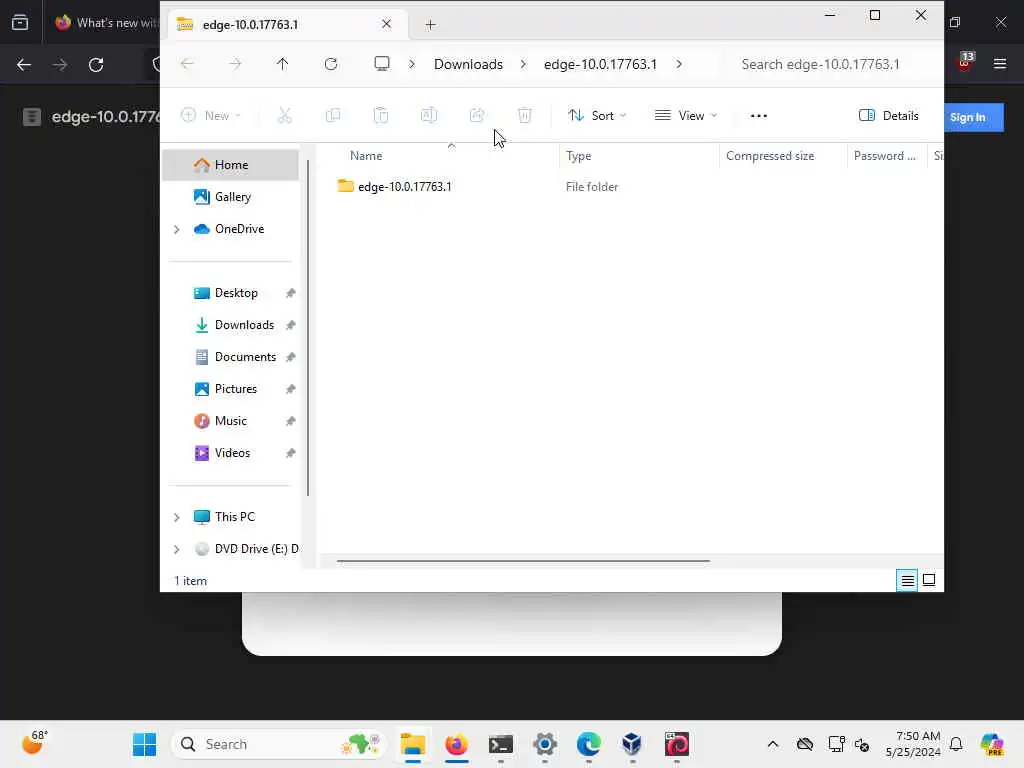Toggle the Details pane
This screenshot has width=1024, height=768.
tap(888, 116)
